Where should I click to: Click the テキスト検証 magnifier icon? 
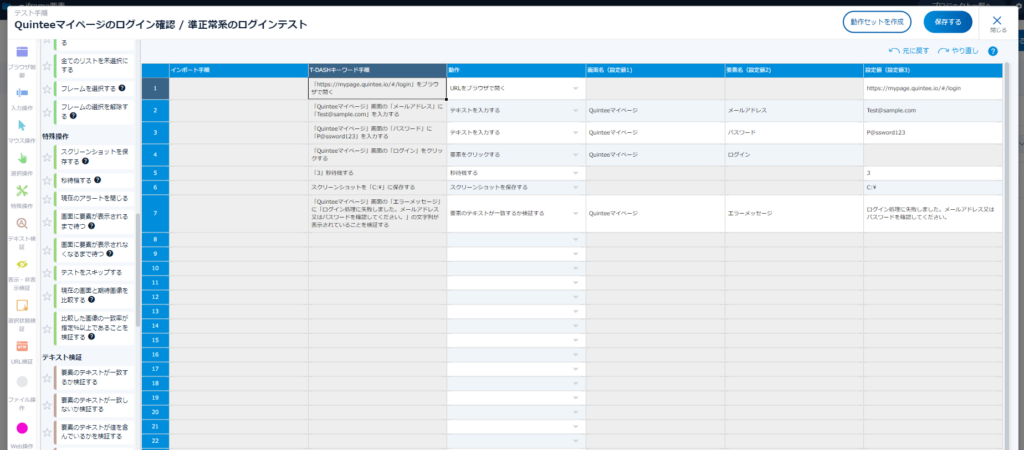tap(21, 224)
